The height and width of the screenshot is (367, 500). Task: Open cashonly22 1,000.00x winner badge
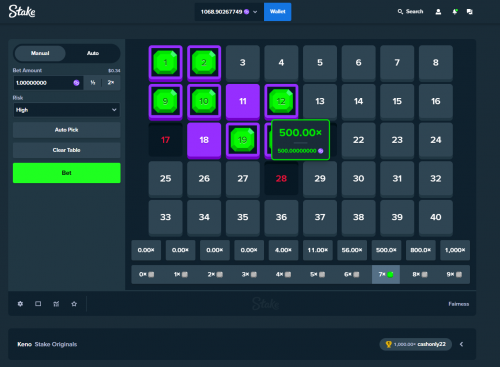(416, 344)
